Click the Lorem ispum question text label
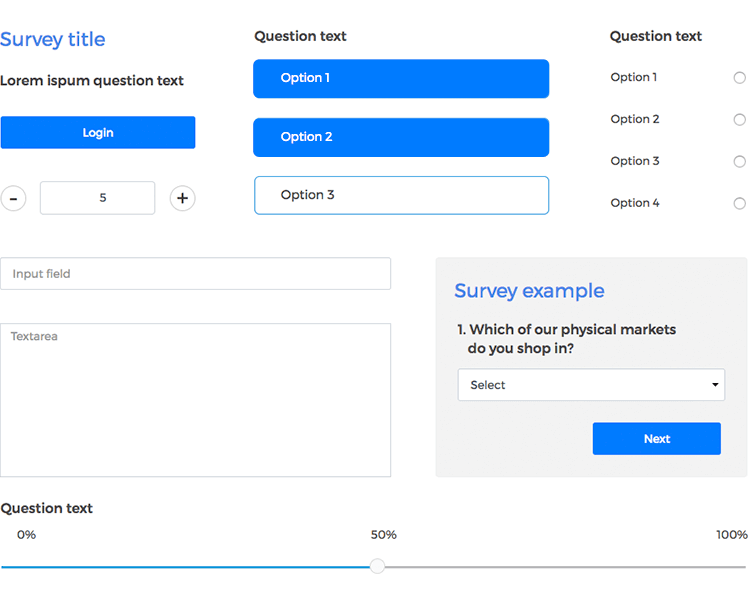This screenshot has width=750, height=600. coord(92,80)
